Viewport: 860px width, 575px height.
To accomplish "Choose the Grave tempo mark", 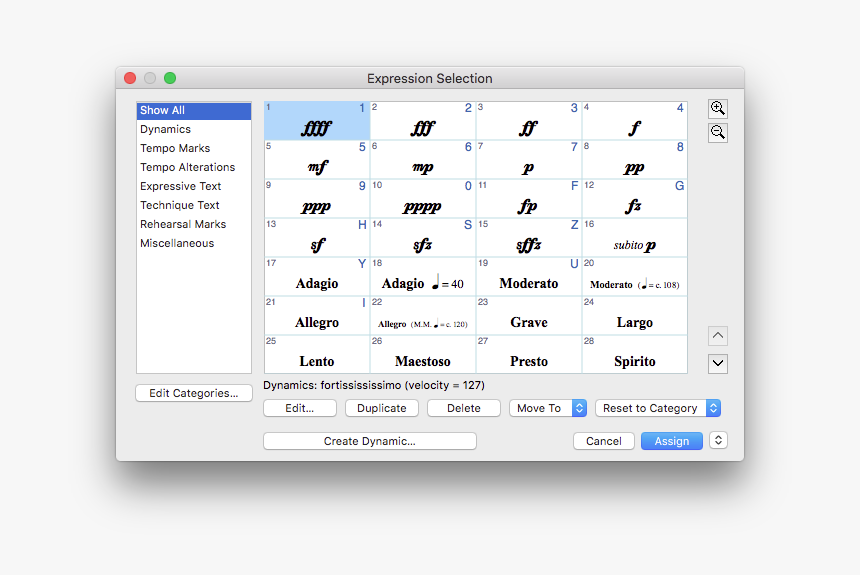I will click(x=529, y=315).
